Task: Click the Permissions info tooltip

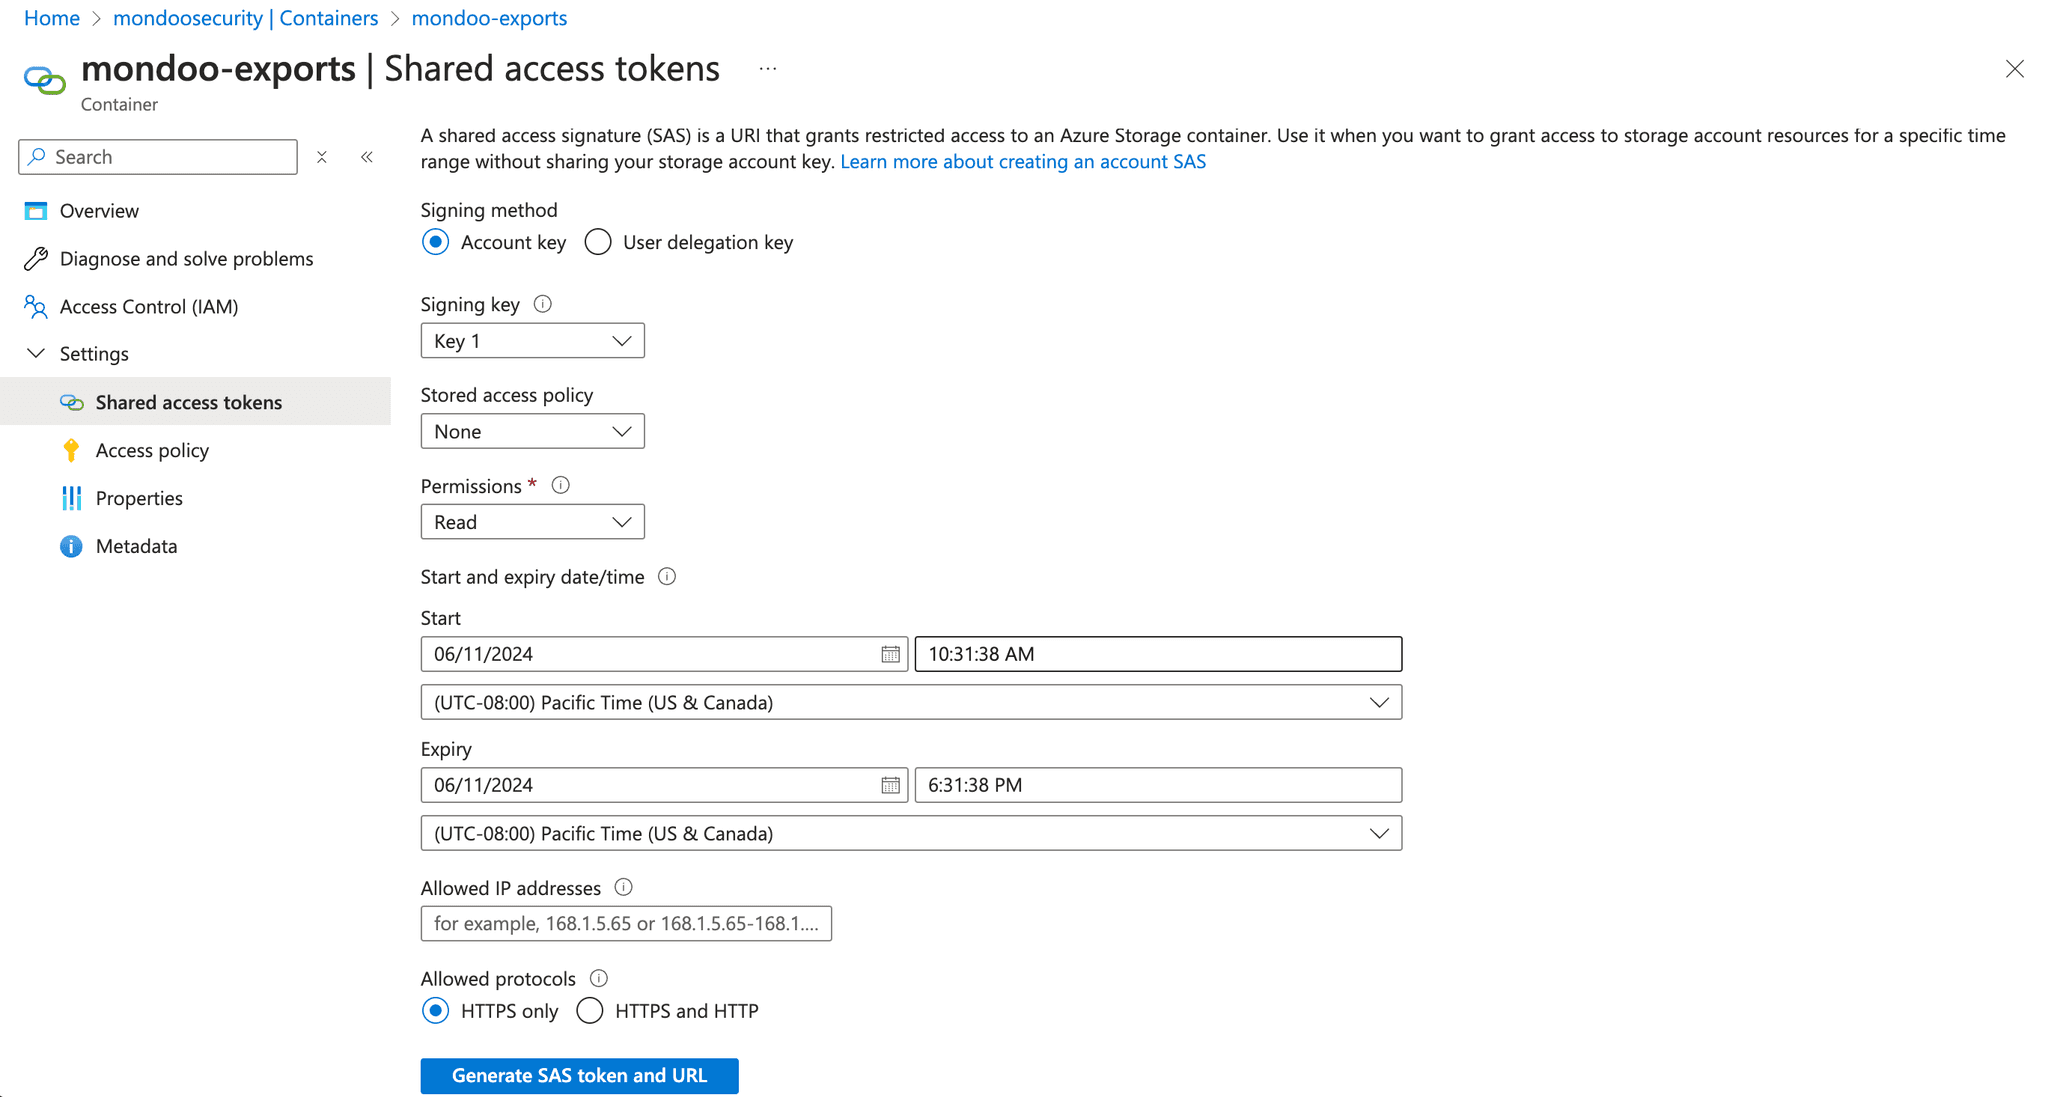Action: coord(560,485)
